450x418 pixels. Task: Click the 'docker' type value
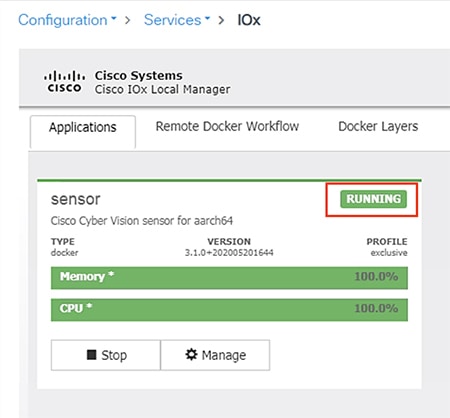coord(64,253)
